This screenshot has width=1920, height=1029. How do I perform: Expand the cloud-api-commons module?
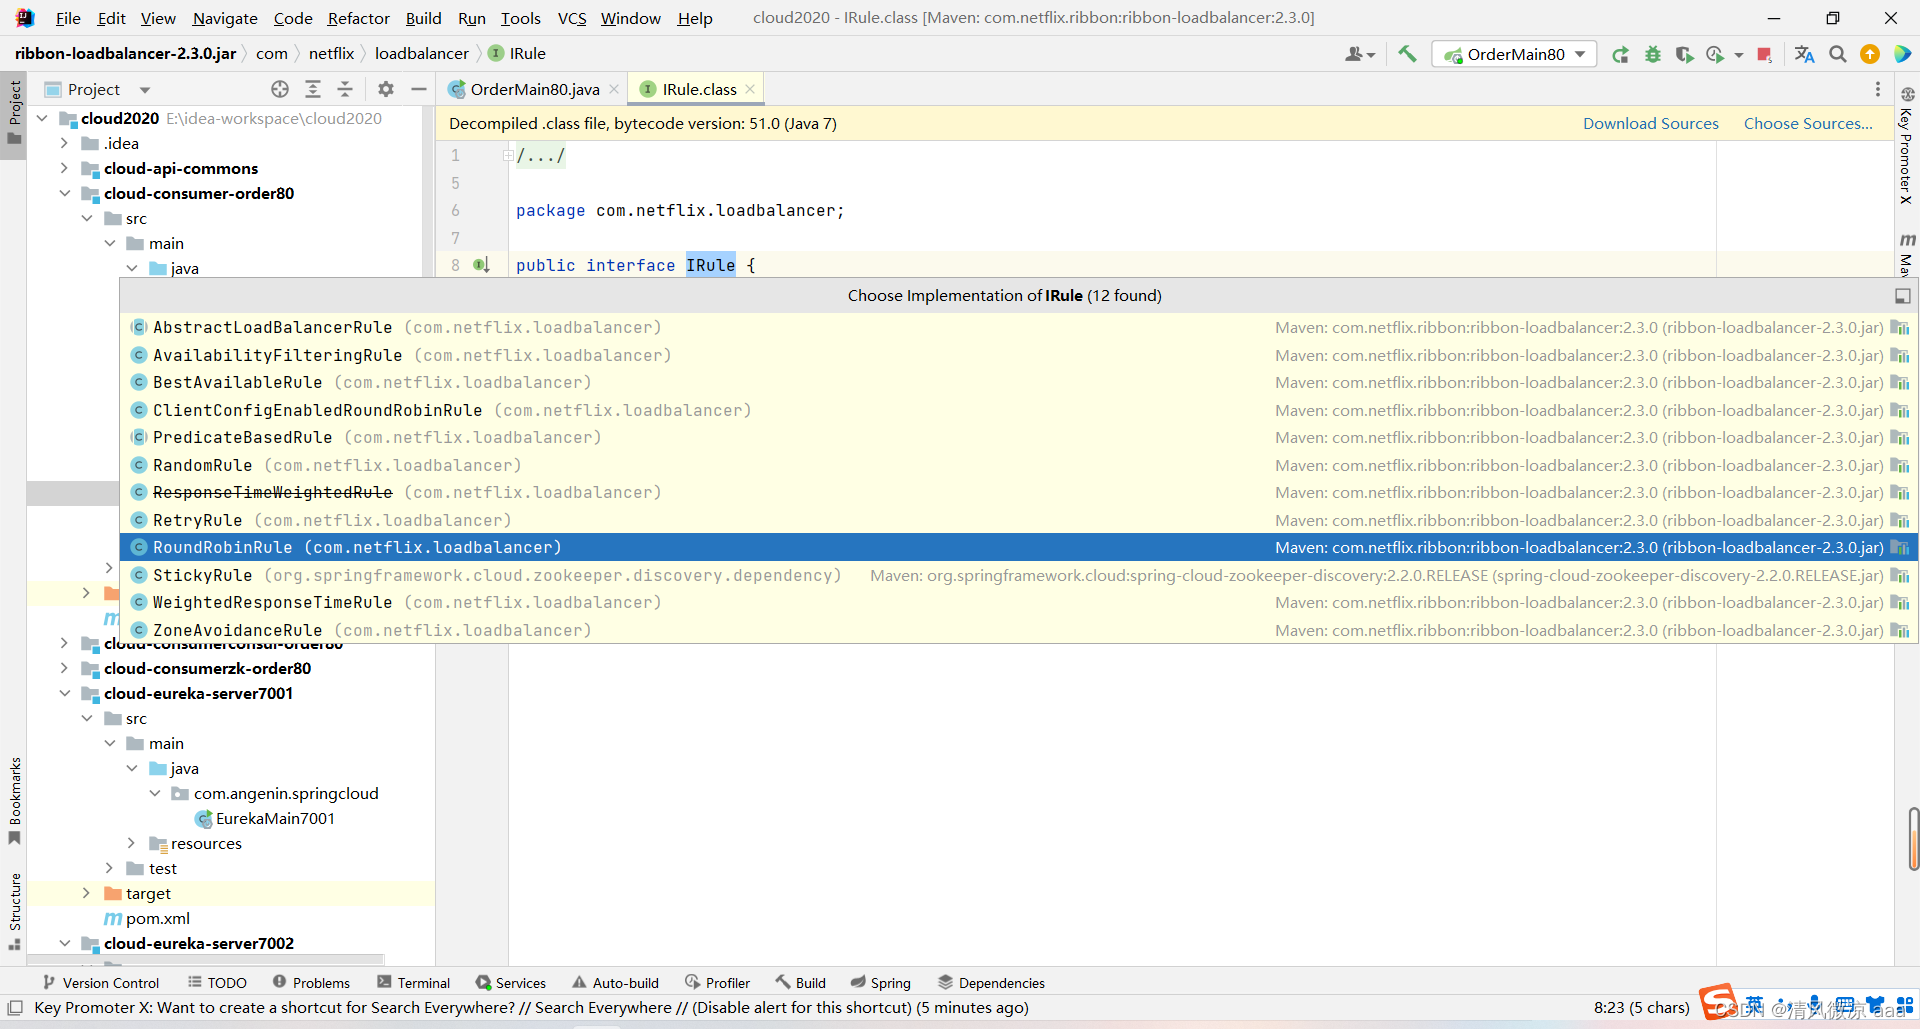[x=64, y=168]
